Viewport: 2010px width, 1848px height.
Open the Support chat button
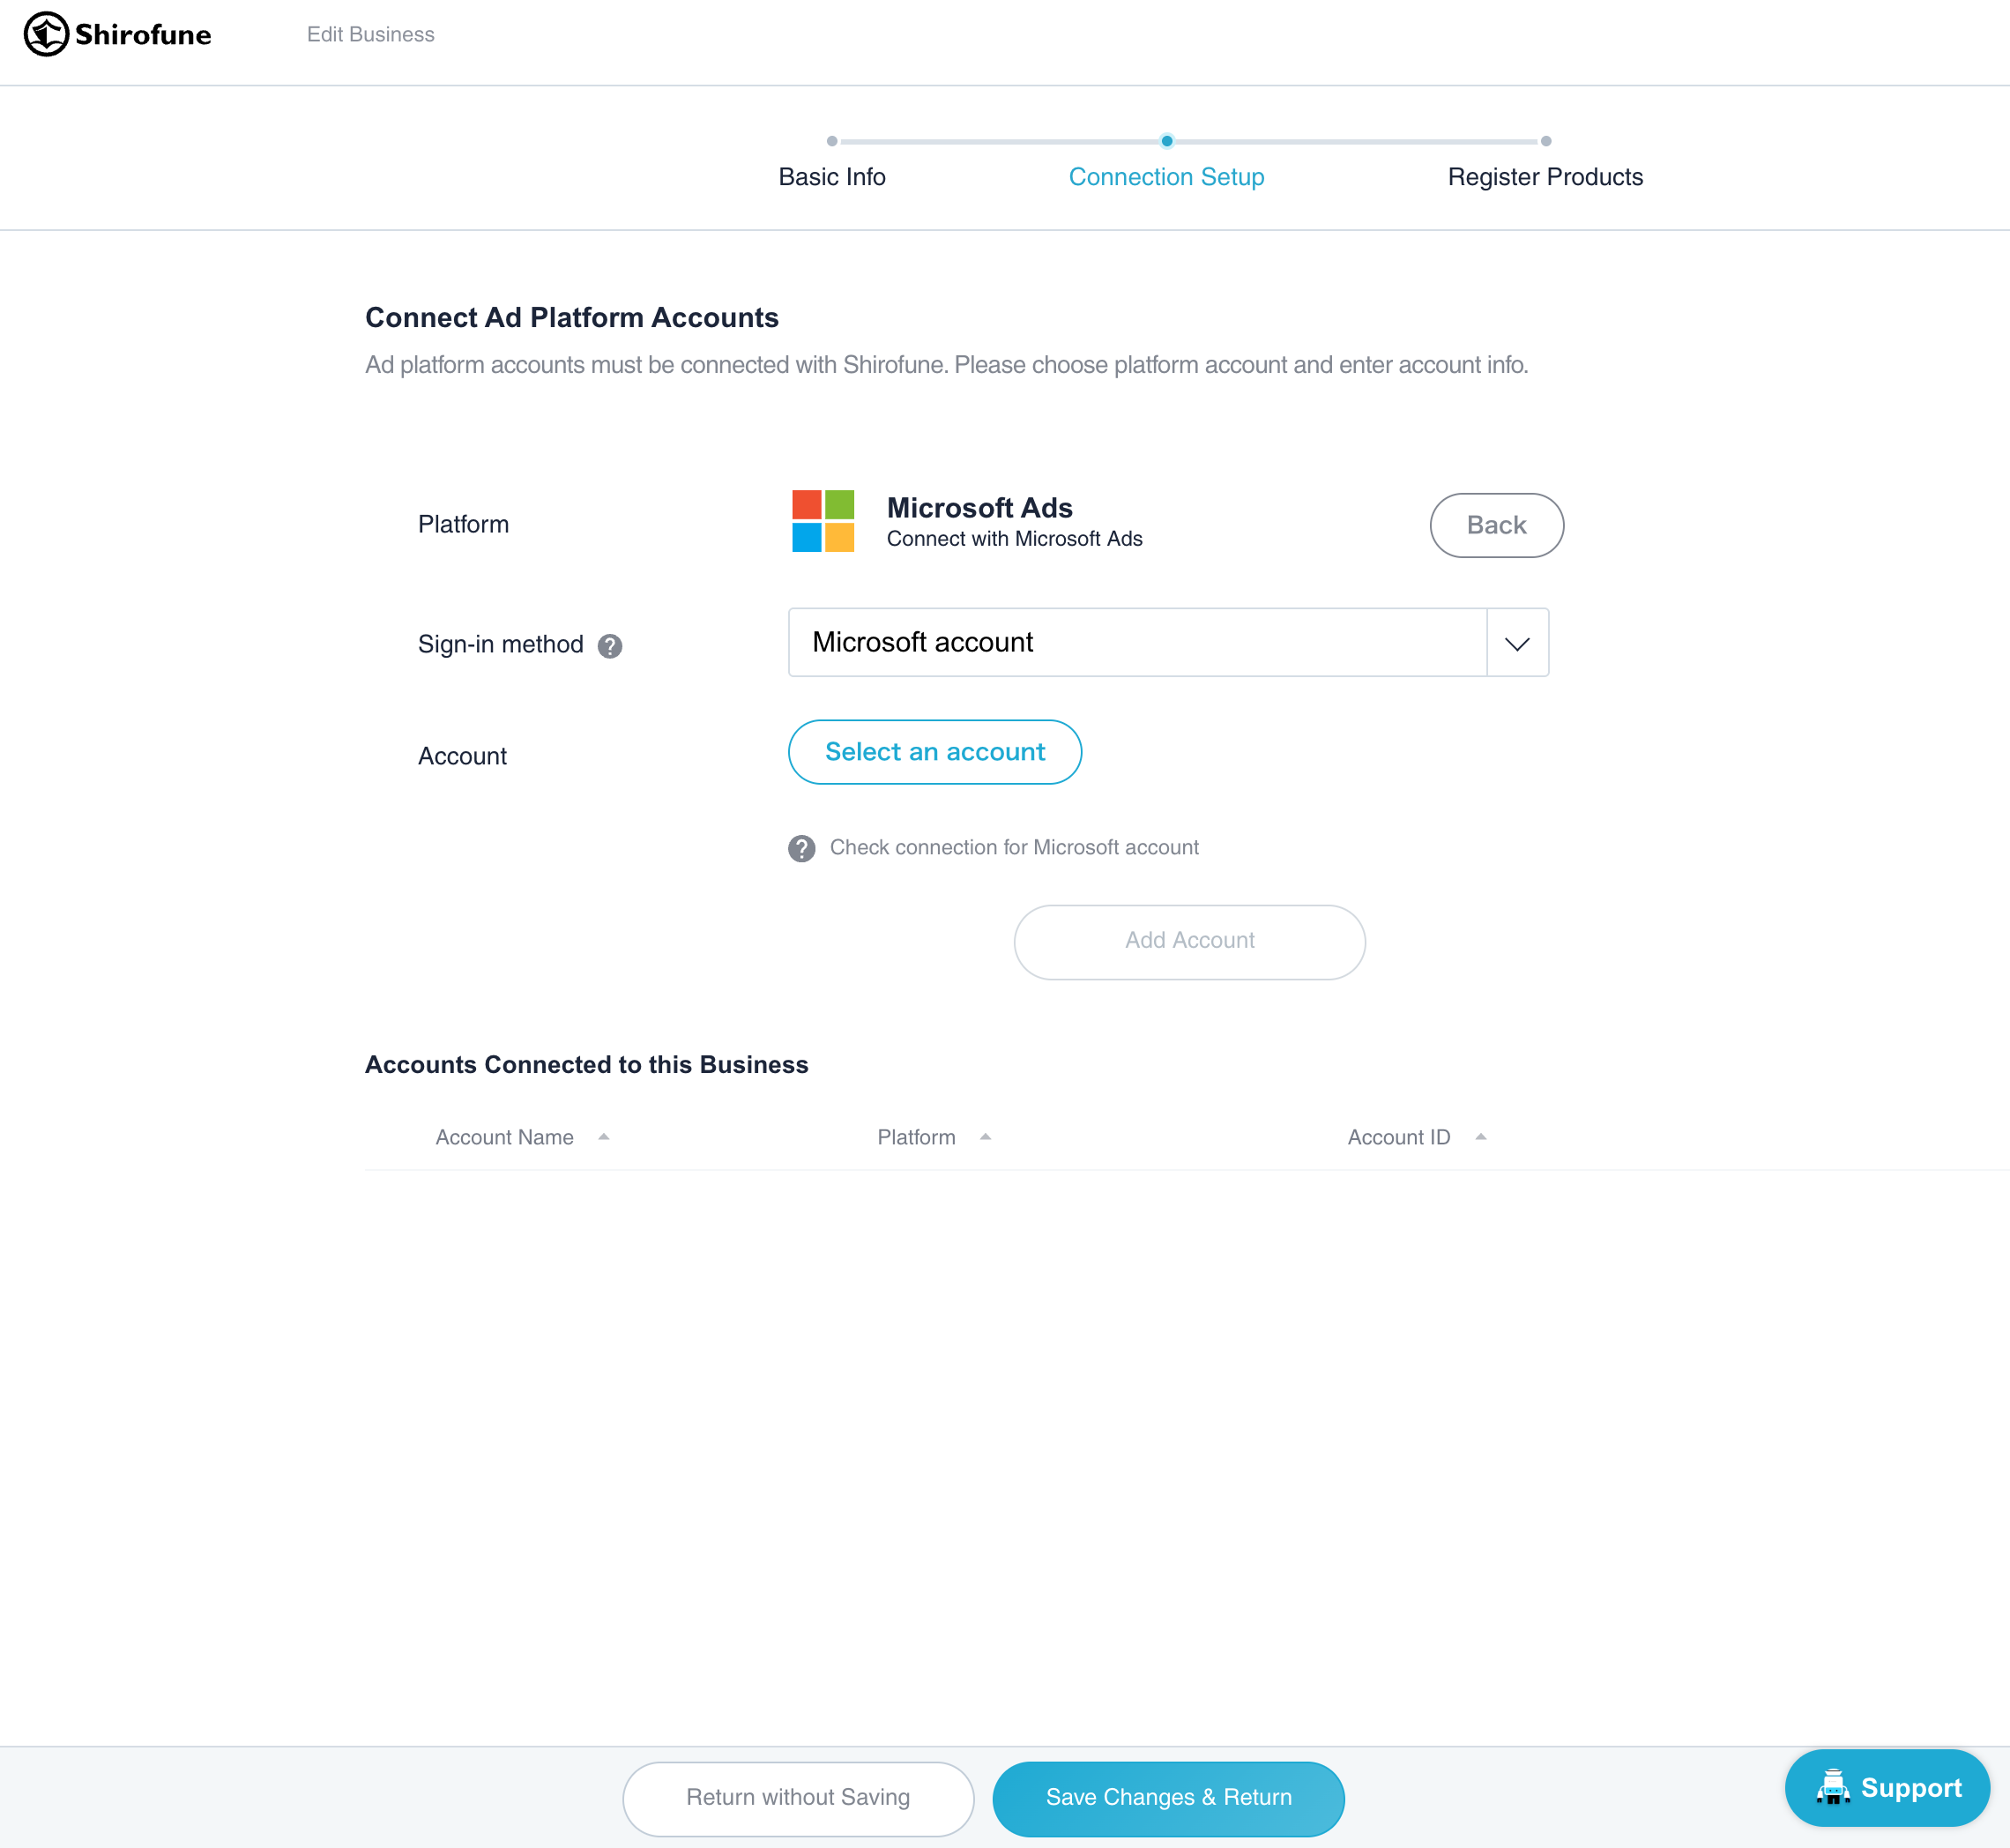tap(1887, 1788)
